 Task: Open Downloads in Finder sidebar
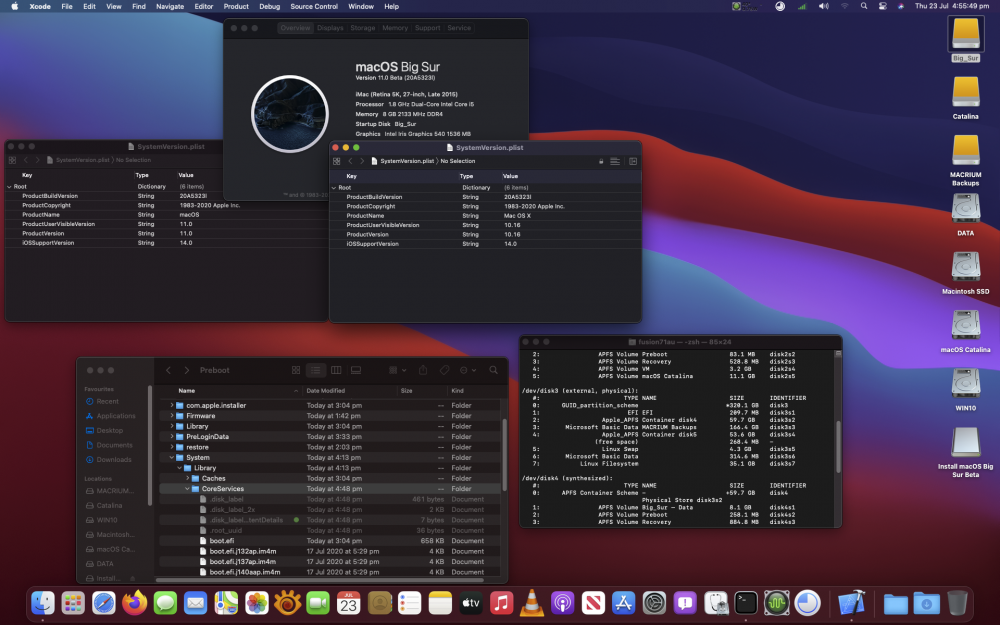114,459
